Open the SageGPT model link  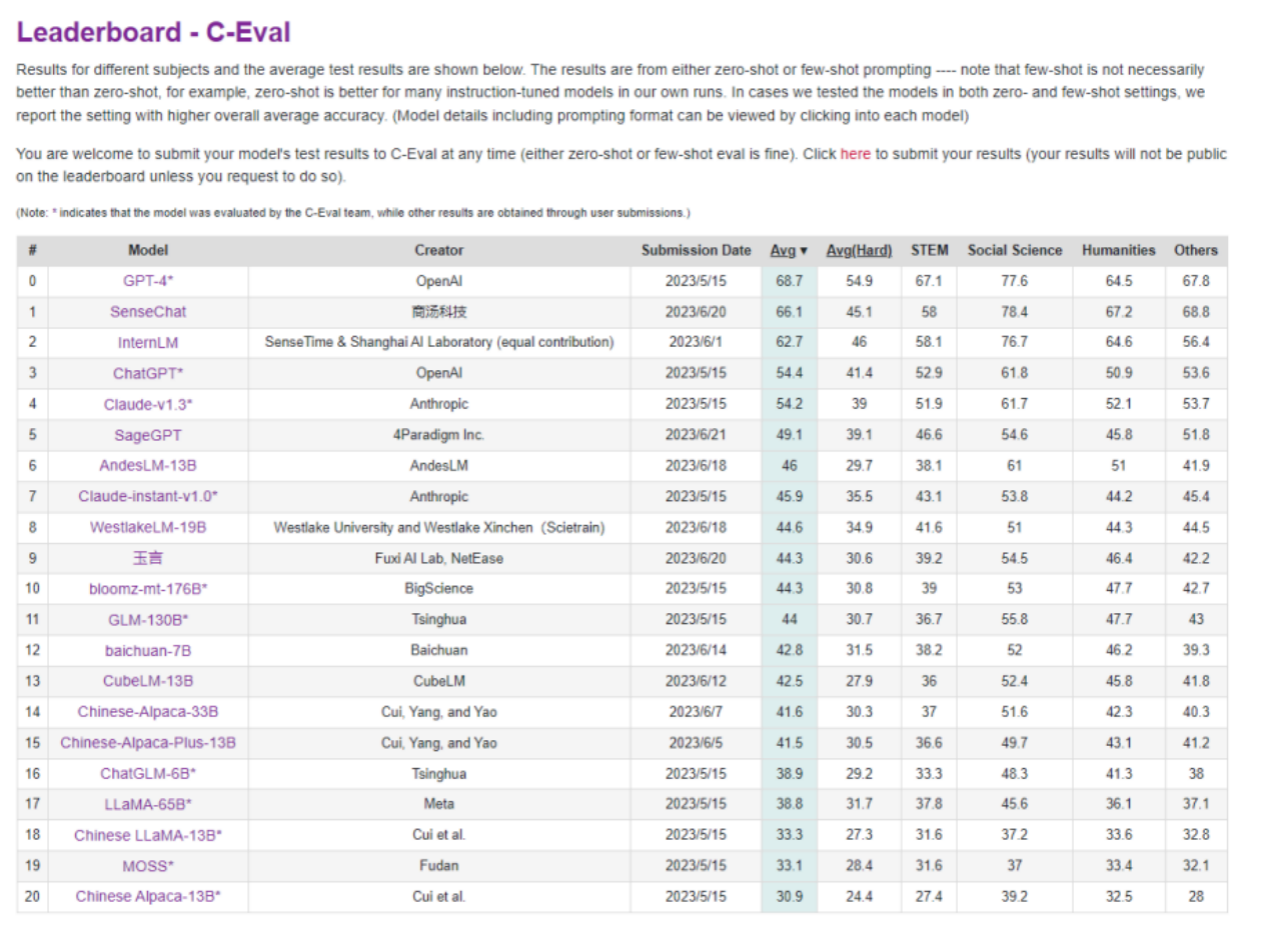pyautogui.click(x=148, y=435)
